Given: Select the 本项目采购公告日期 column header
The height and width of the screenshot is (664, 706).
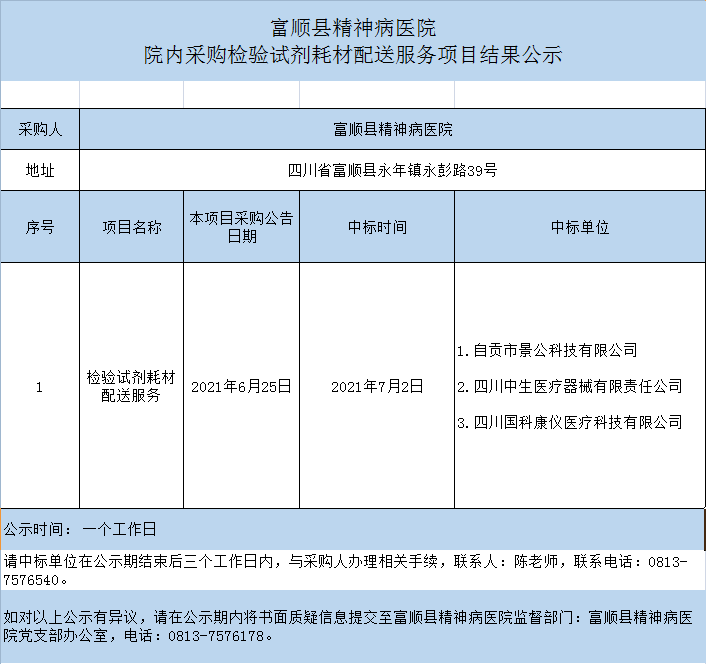Looking at the screenshot, I should (x=241, y=227).
